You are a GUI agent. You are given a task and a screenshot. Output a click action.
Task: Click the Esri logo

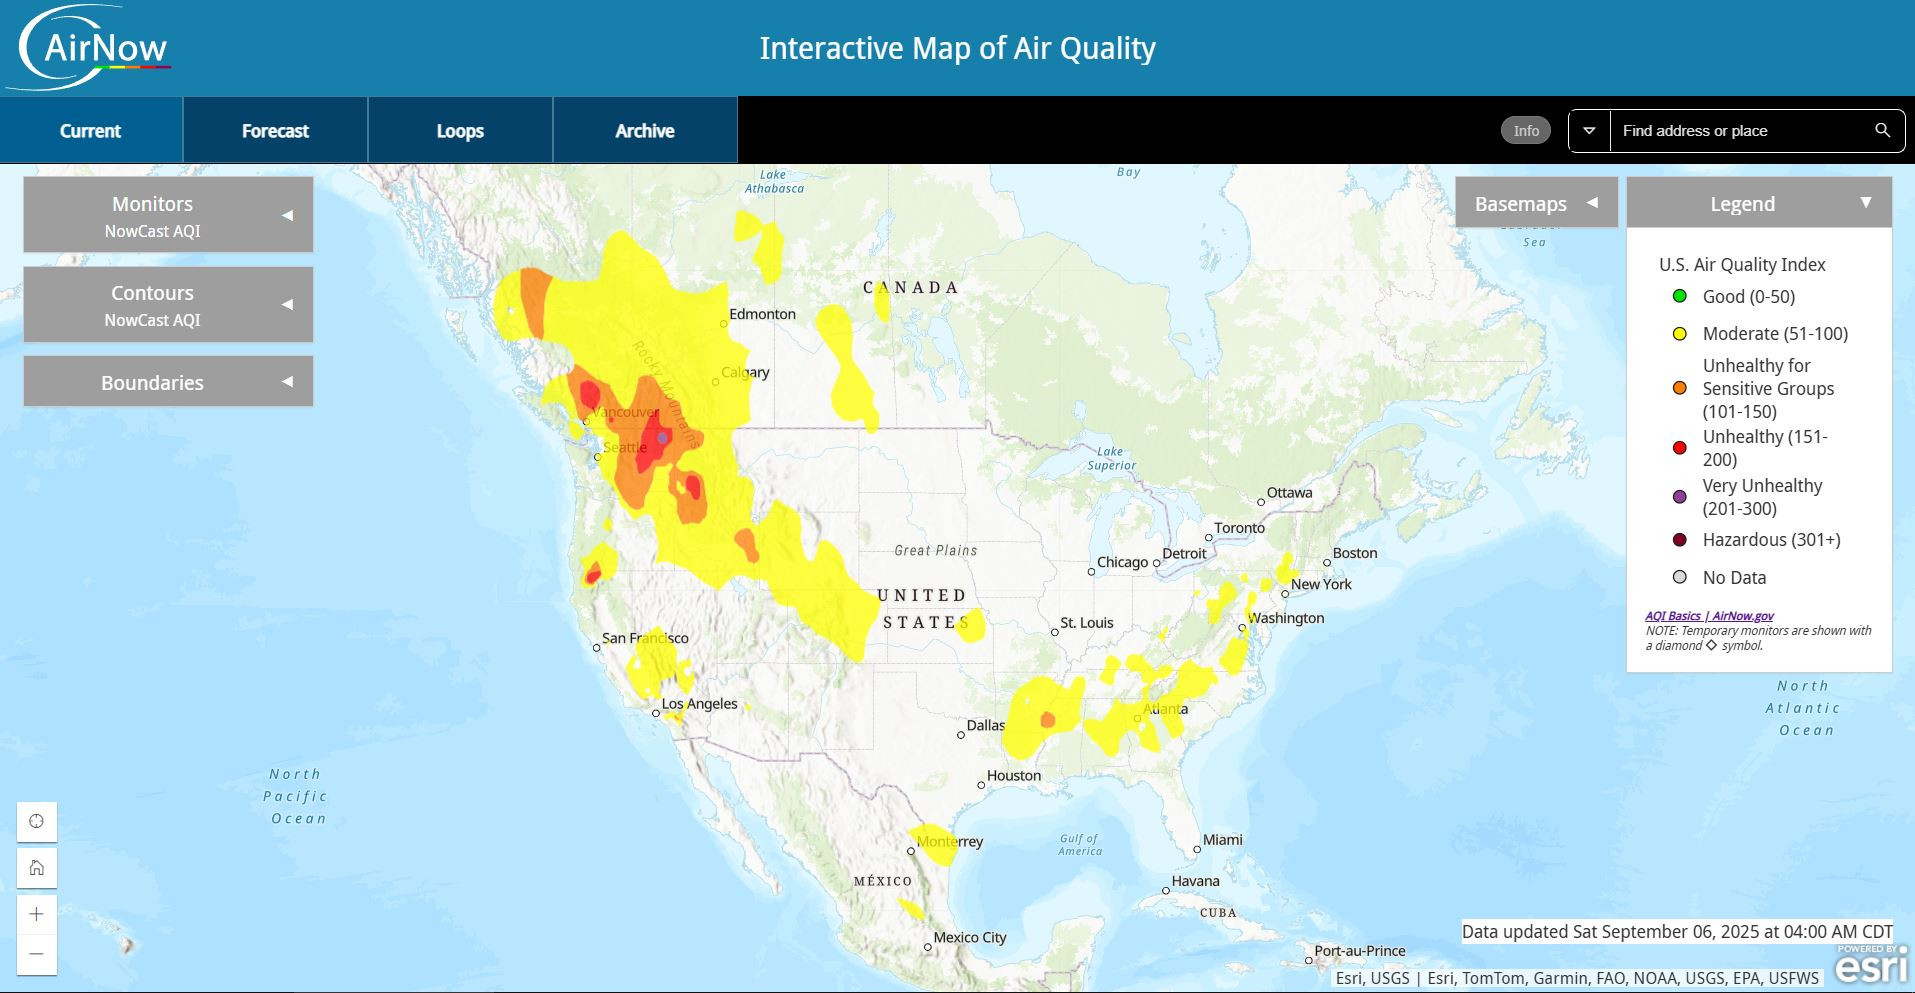pyautogui.click(x=1871, y=965)
